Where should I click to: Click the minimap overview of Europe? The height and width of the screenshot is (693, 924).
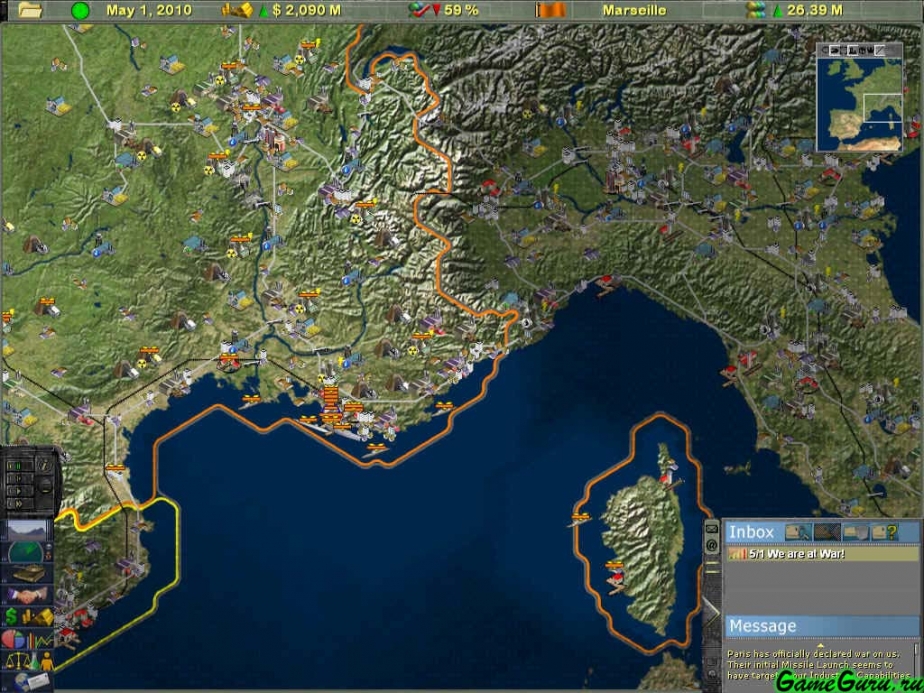point(860,104)
